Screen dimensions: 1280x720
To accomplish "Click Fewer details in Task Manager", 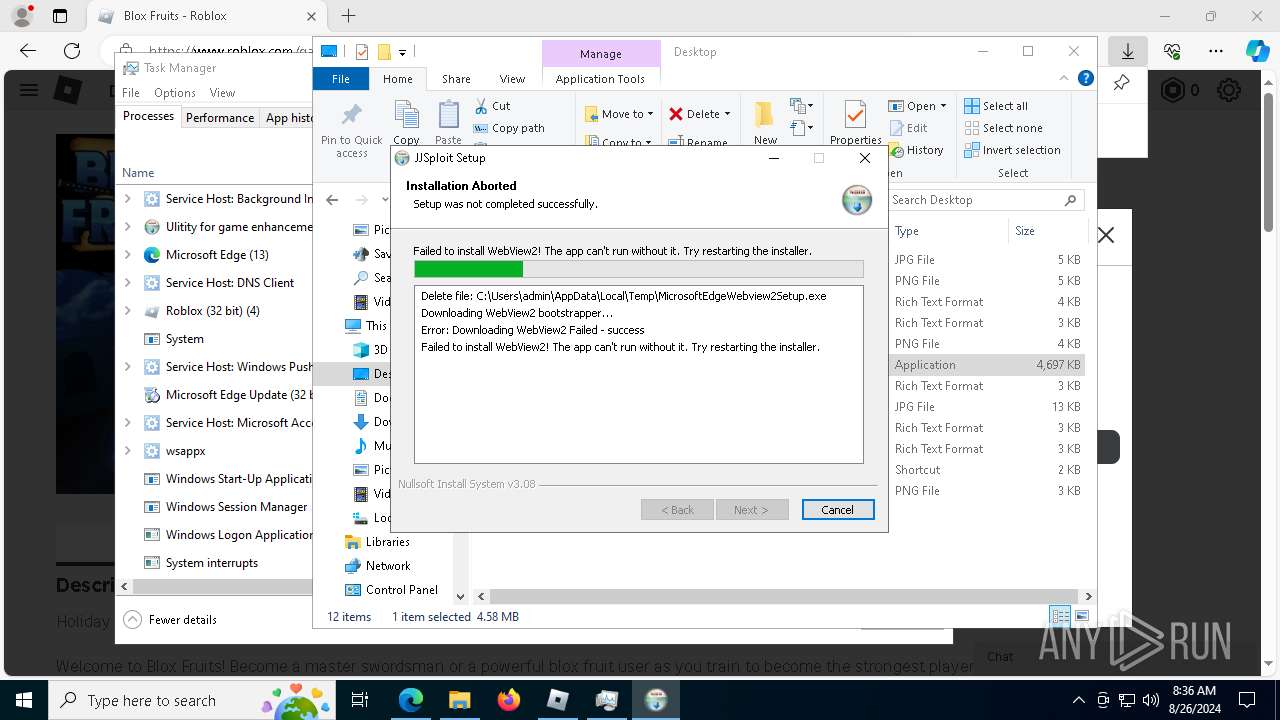I will (170, 620).
